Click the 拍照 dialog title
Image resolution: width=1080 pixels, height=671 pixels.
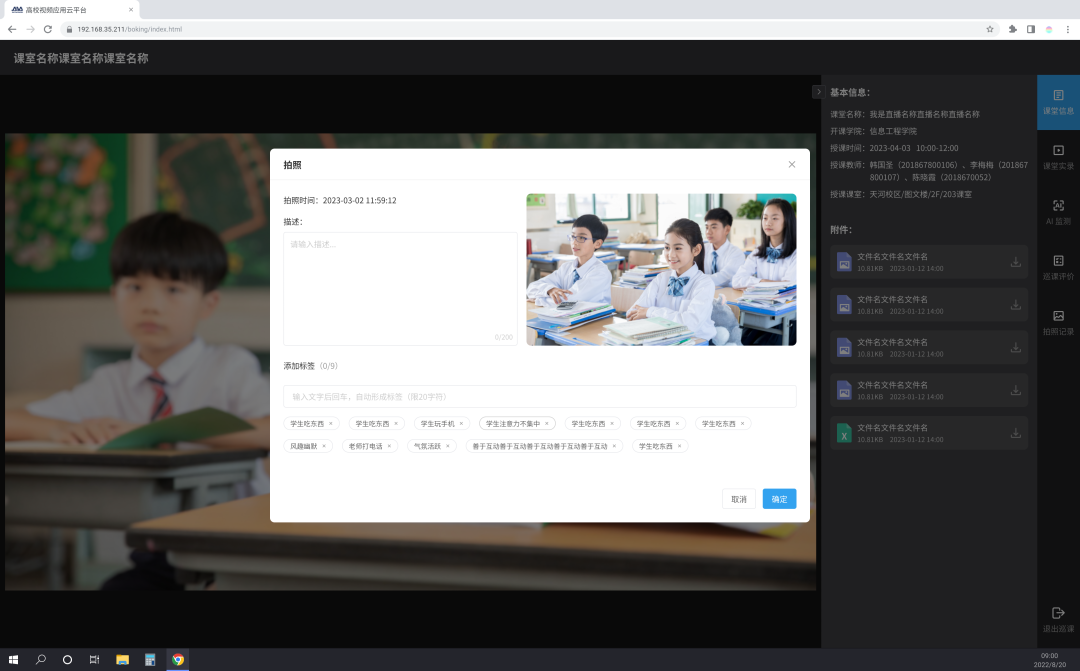(x=292, y=165)
